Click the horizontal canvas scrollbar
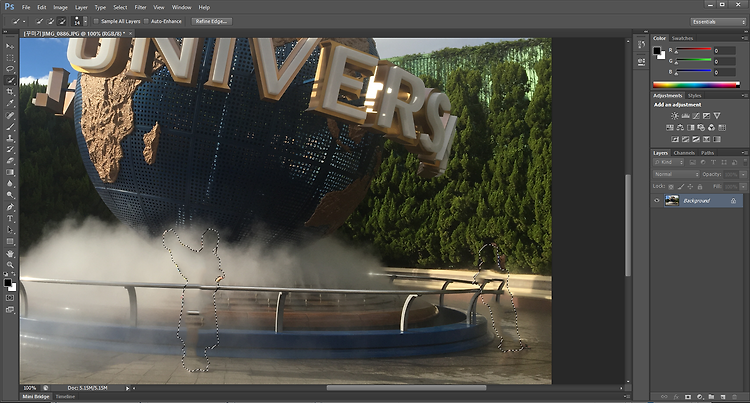The height and width of the screenshot is (403, 750). pos(406,388)
